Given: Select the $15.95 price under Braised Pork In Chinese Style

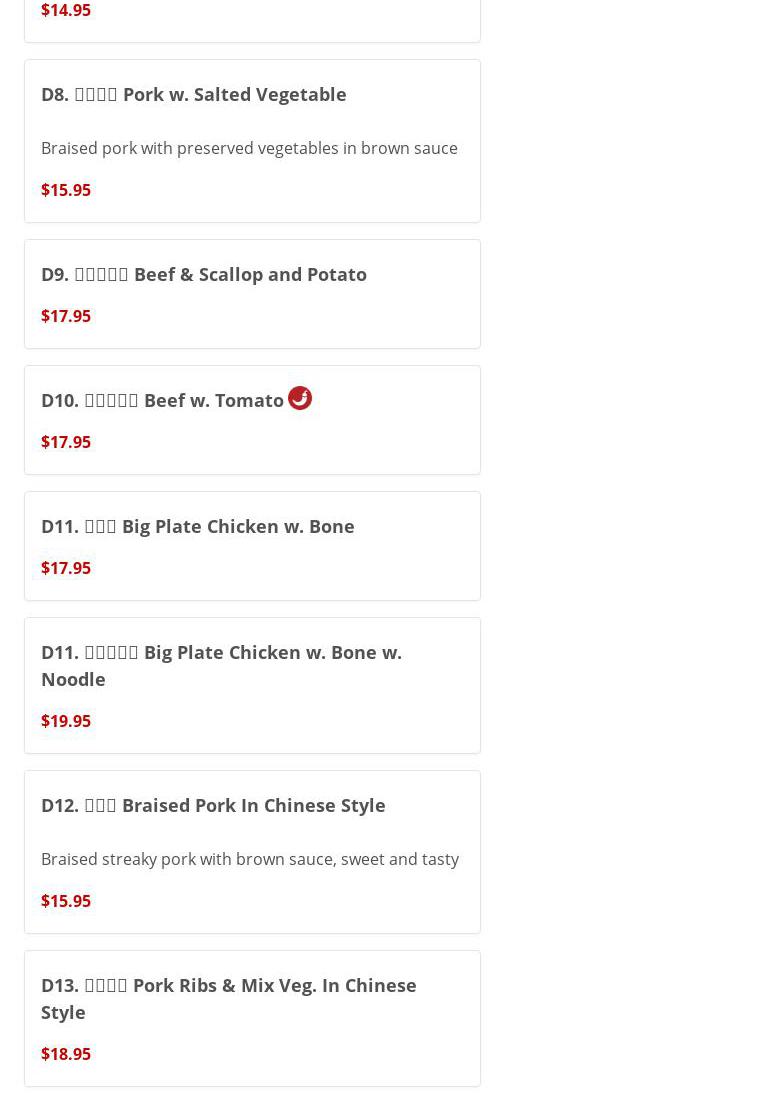Looking at the screenshot, I should click(66, 901).
